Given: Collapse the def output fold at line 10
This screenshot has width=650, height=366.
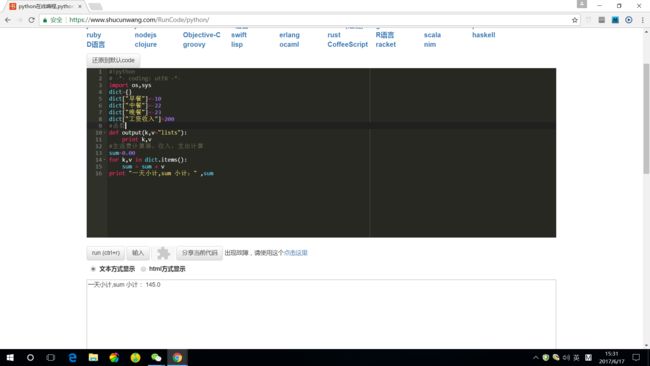Looking at the screenshot, I should [x=105, y=133].
